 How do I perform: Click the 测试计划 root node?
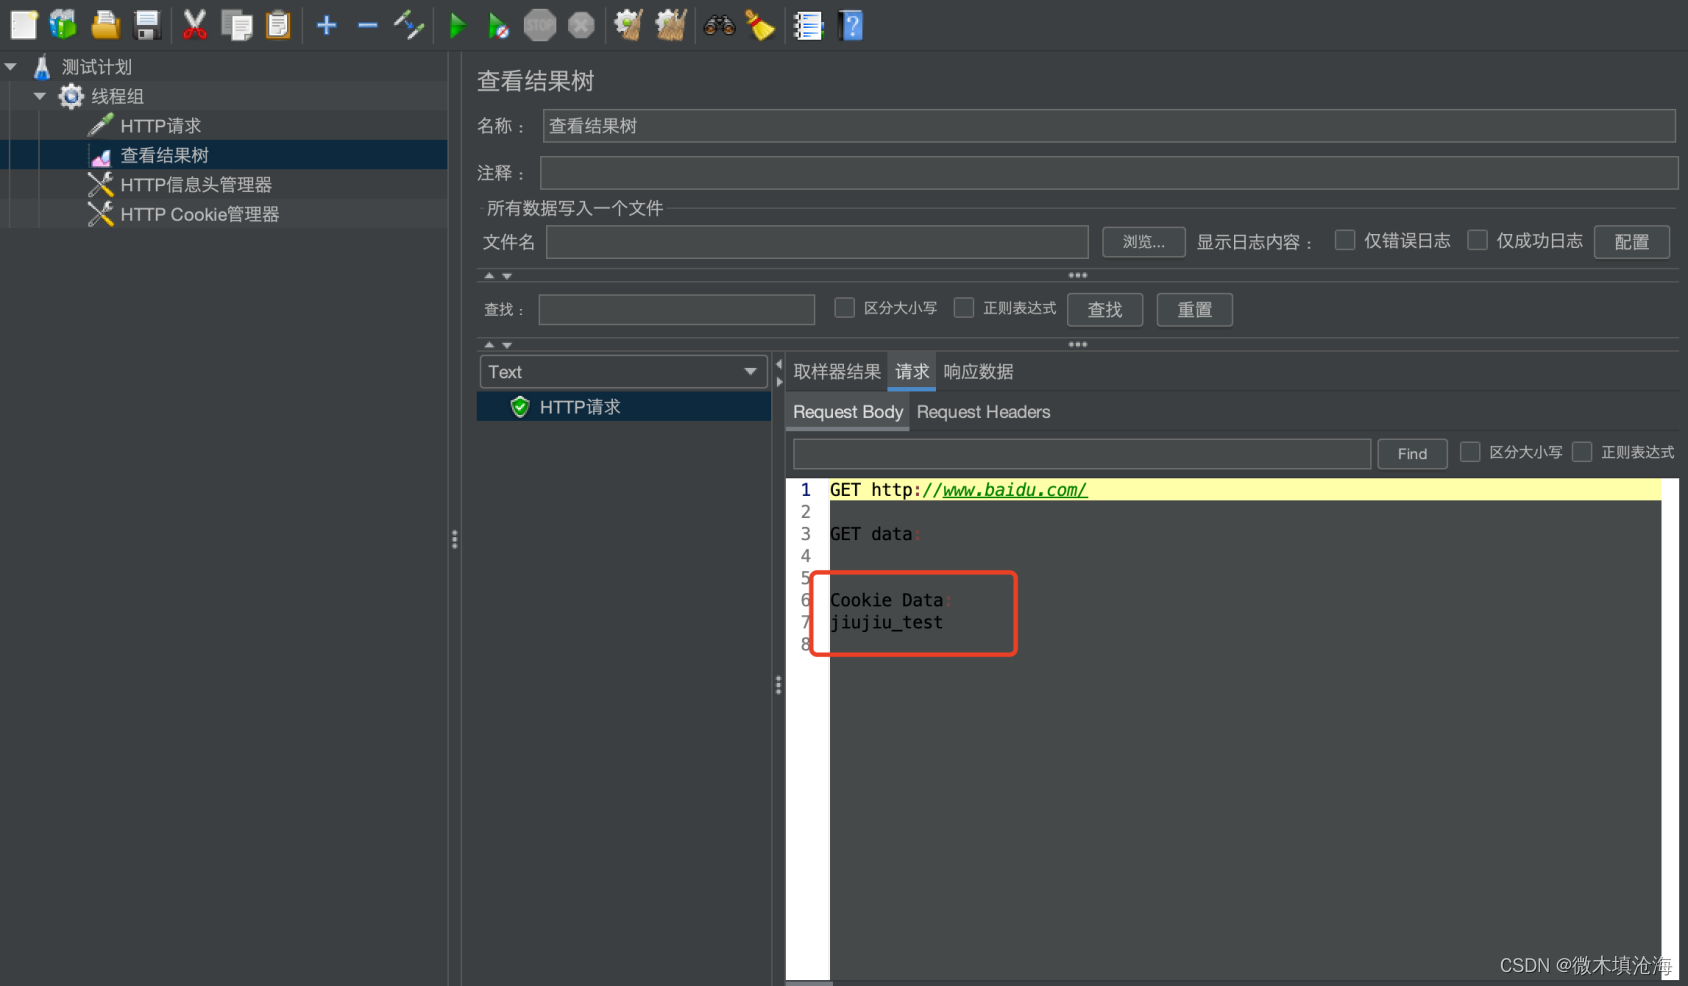97,67
